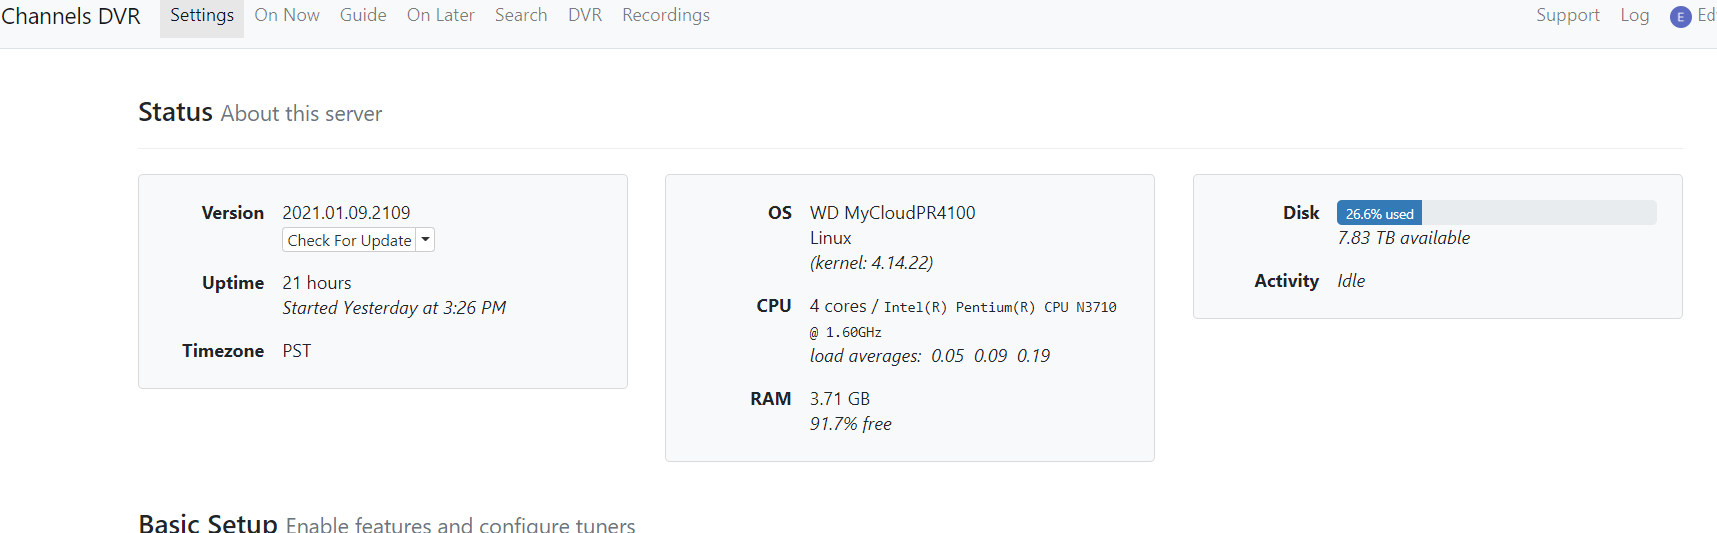The width and height of the screenshot is (1717, 533).
Task: Open the Guide page
Action: click(x=363, y=15)
